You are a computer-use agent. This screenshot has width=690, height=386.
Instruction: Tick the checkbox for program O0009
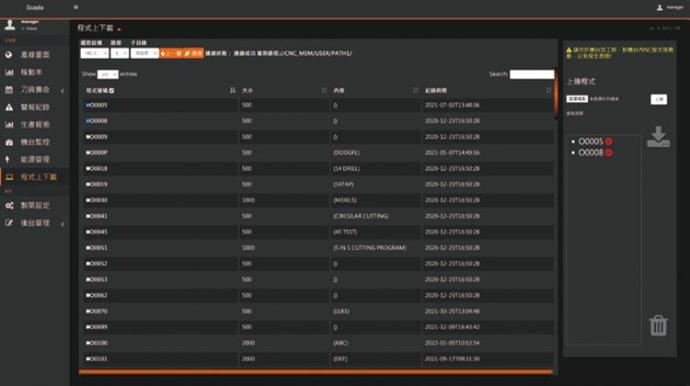[x=88, y=137]
